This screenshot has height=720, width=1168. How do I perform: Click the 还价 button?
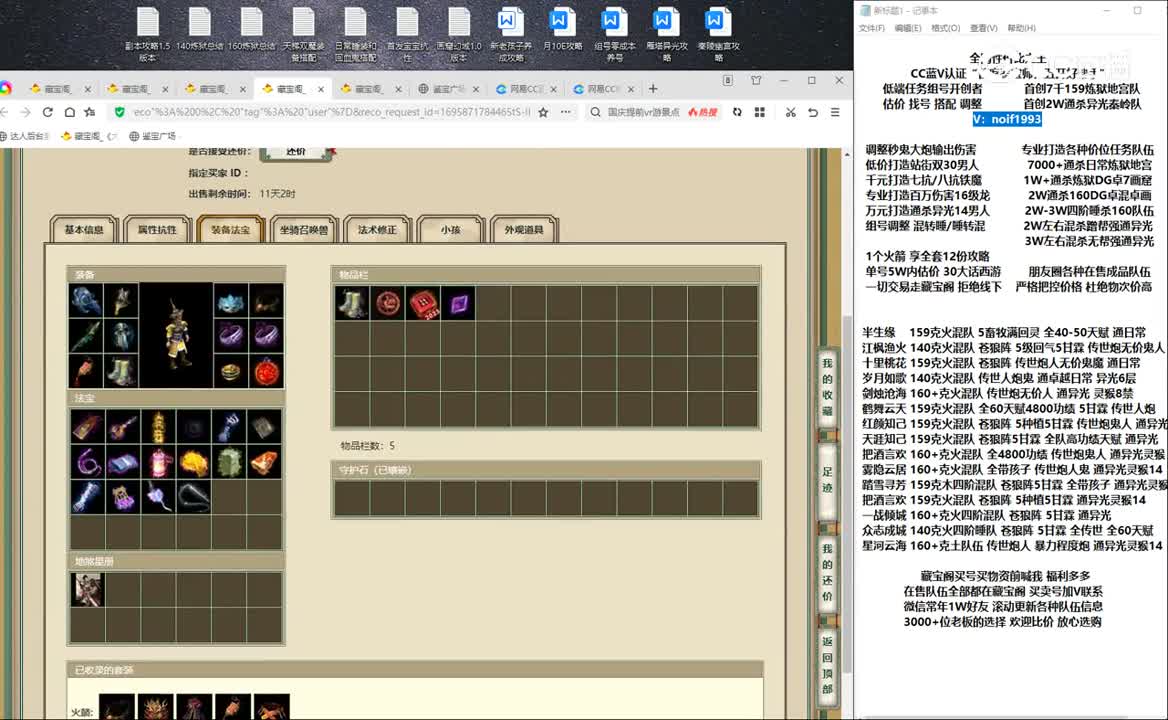[296, 152]
